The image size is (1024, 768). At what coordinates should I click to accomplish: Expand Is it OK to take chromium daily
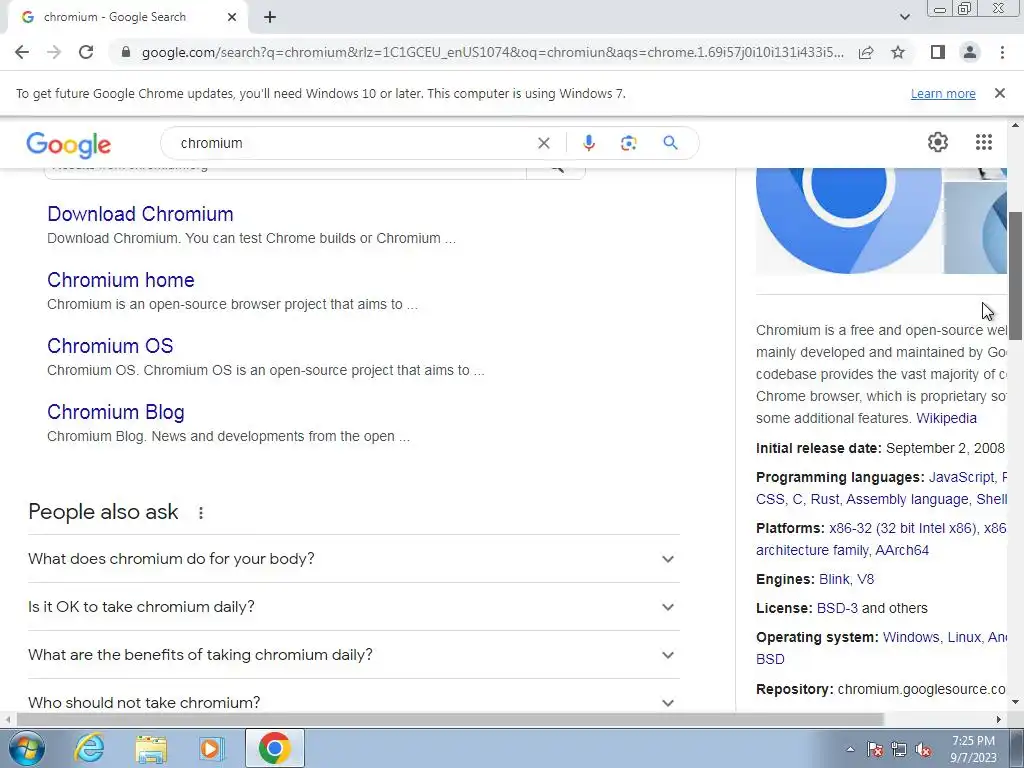click(354, 607)
